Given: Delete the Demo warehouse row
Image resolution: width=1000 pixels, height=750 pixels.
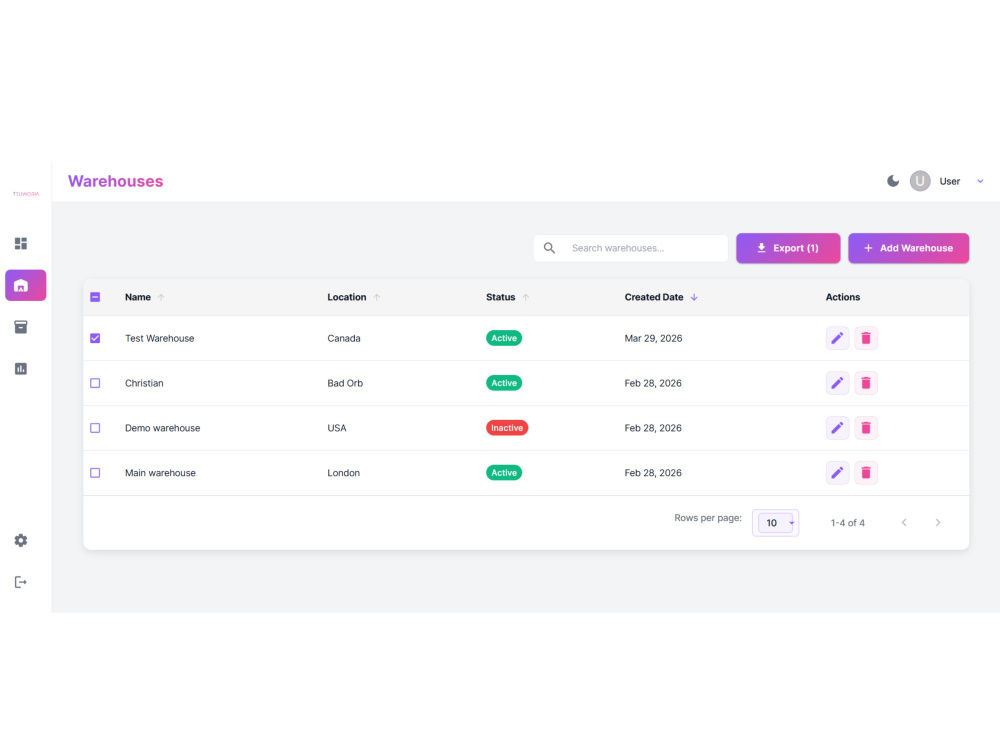Looking at the screenshot, I should pyautogui.click(x=866, y=428).
